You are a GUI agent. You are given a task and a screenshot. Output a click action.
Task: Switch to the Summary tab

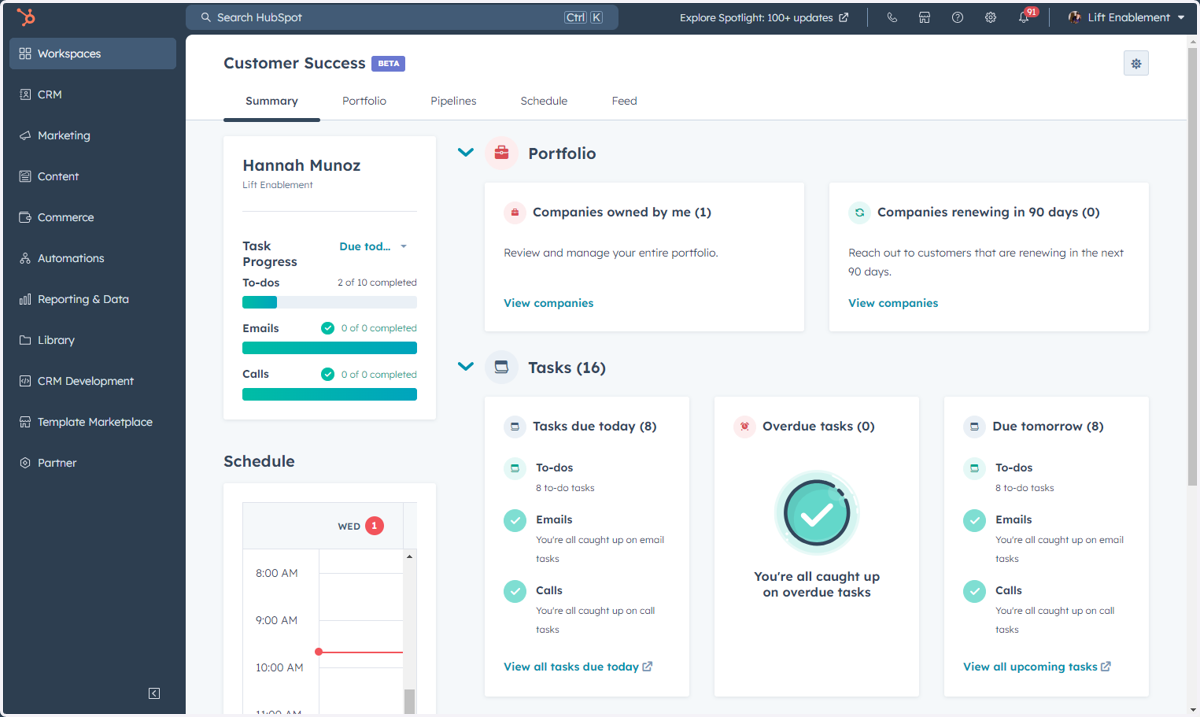click(x=272, y=101)
